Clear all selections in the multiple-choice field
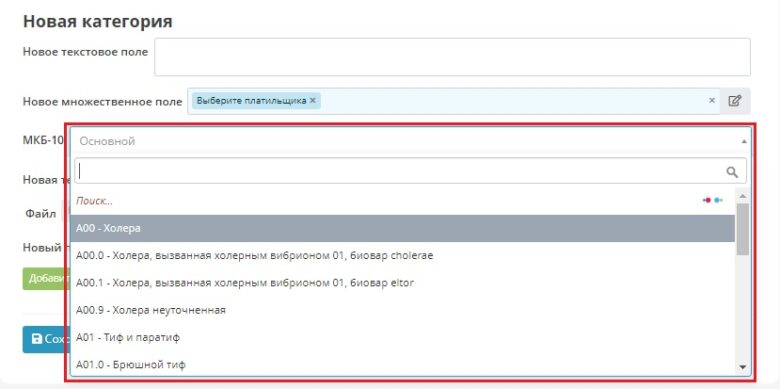780x389 pixels. click(x=712, y=100)
